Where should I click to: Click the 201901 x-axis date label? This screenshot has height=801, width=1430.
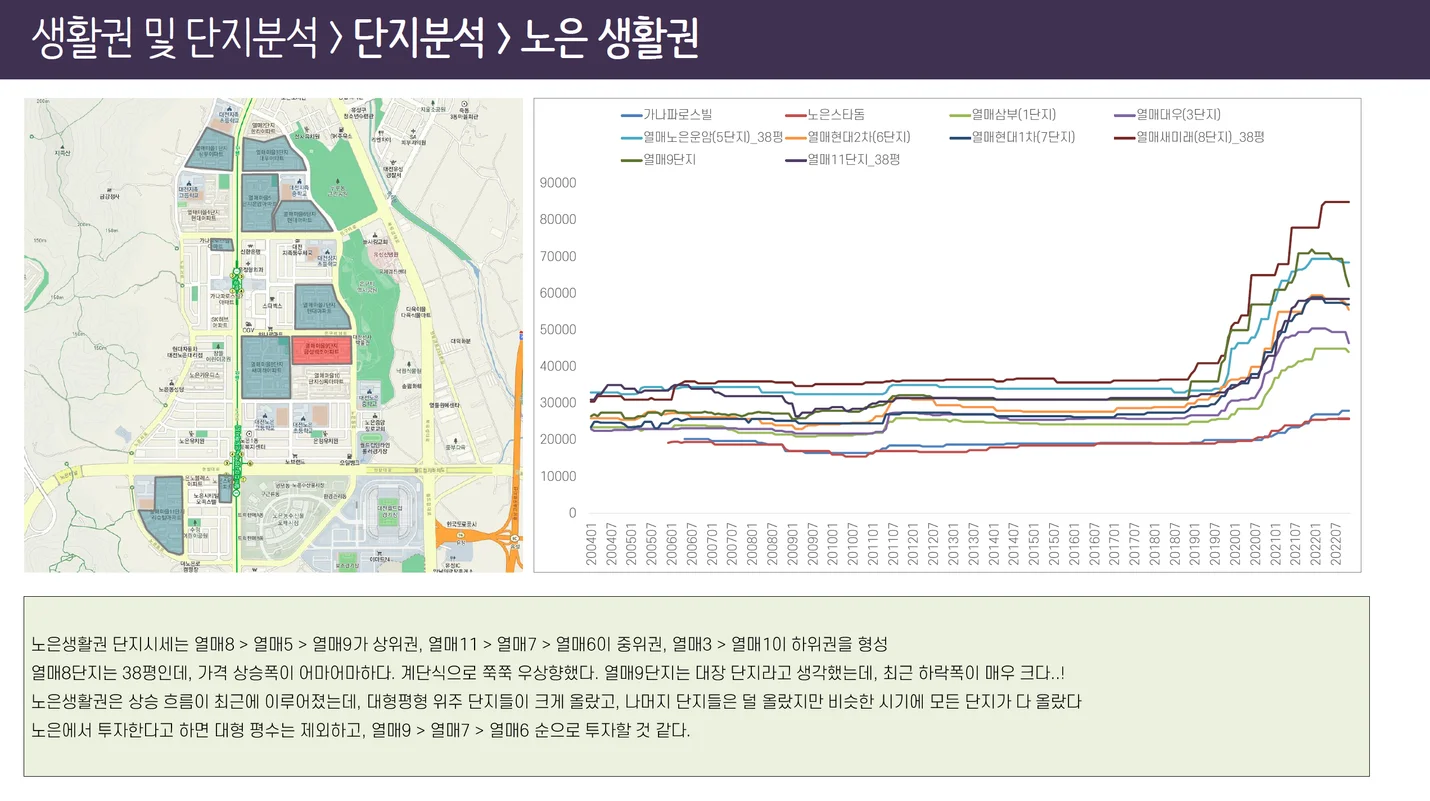(x=1196, y=544)
